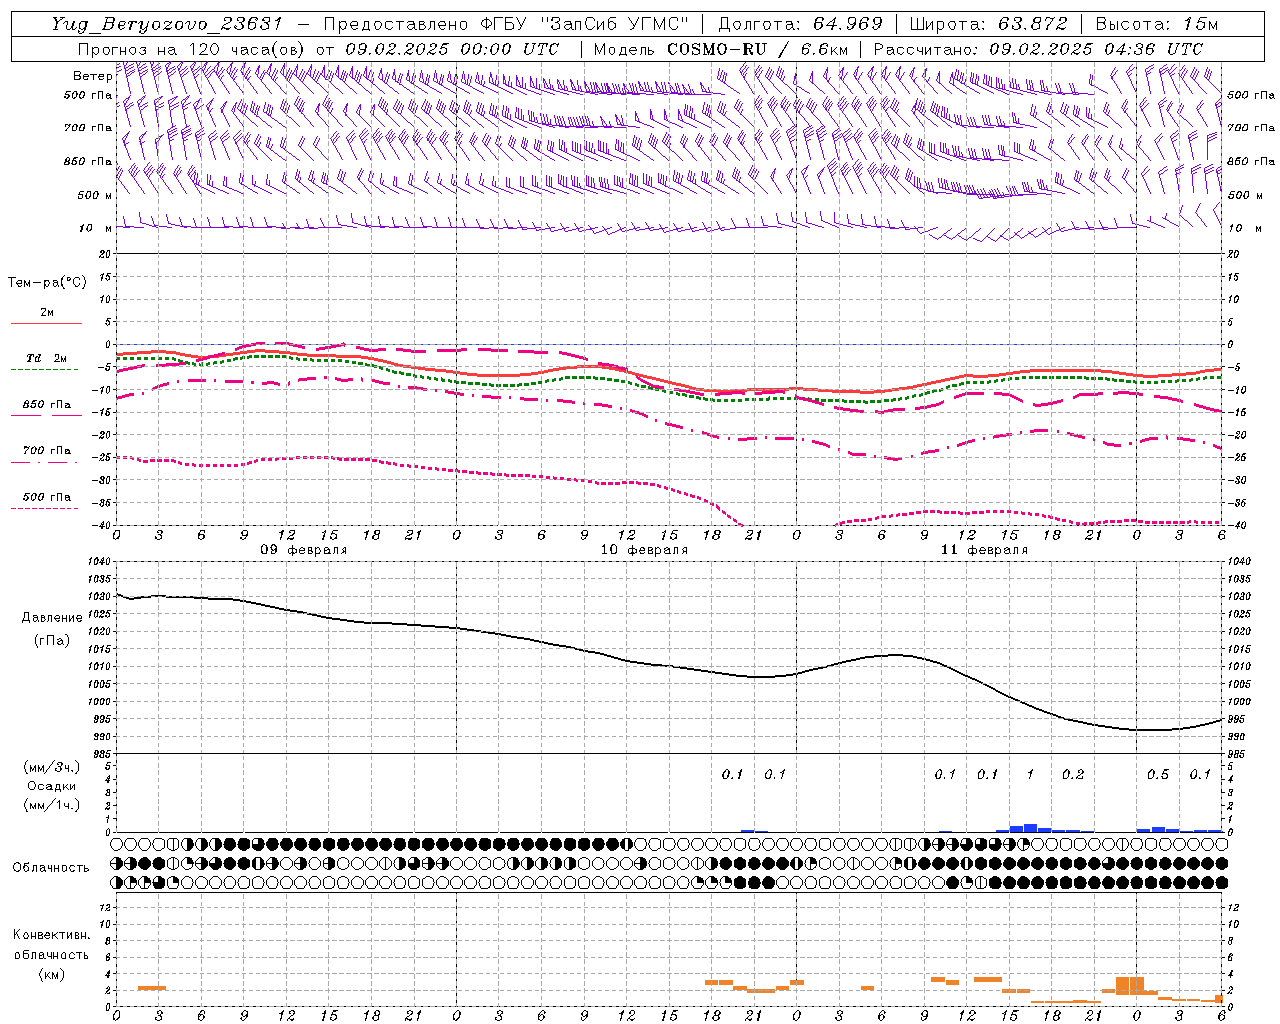Click the computed time 09.02.2025 04:36 UTC

pos(1096,49)
